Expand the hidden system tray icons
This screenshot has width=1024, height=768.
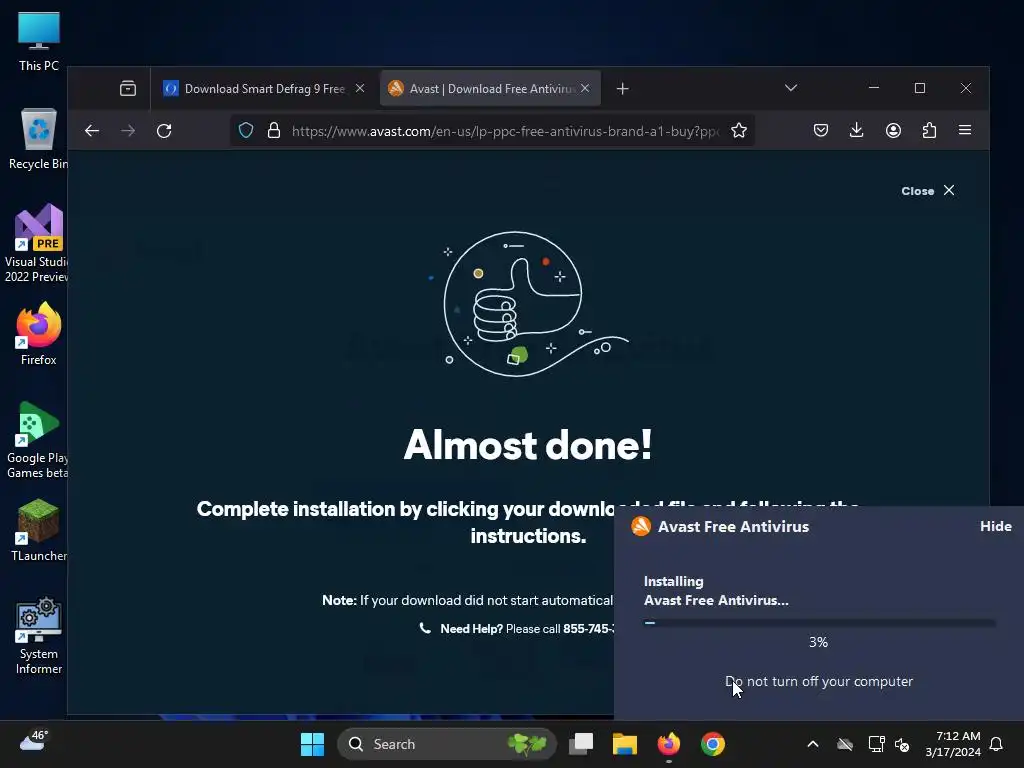coord(813,744)
